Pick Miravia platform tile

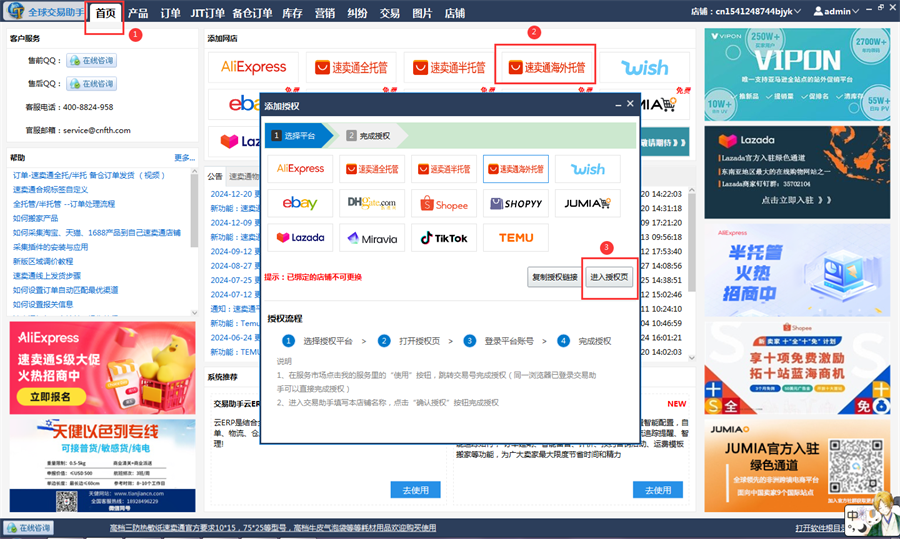372,238
